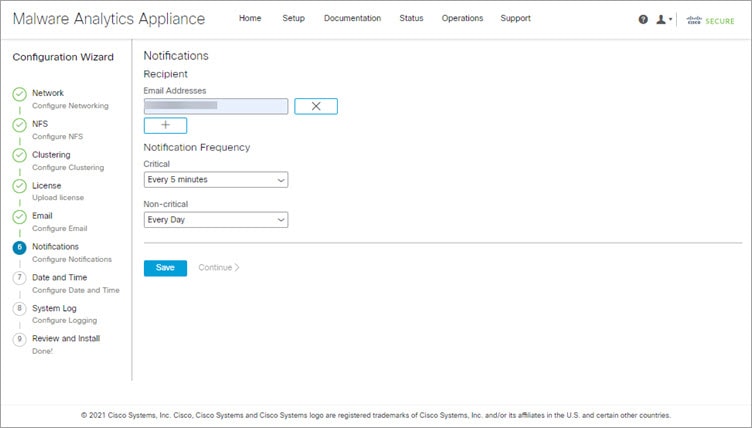Click the License step checkmark icon
The width and height of the screenshot is (752, 428).
tap(20, 186)
